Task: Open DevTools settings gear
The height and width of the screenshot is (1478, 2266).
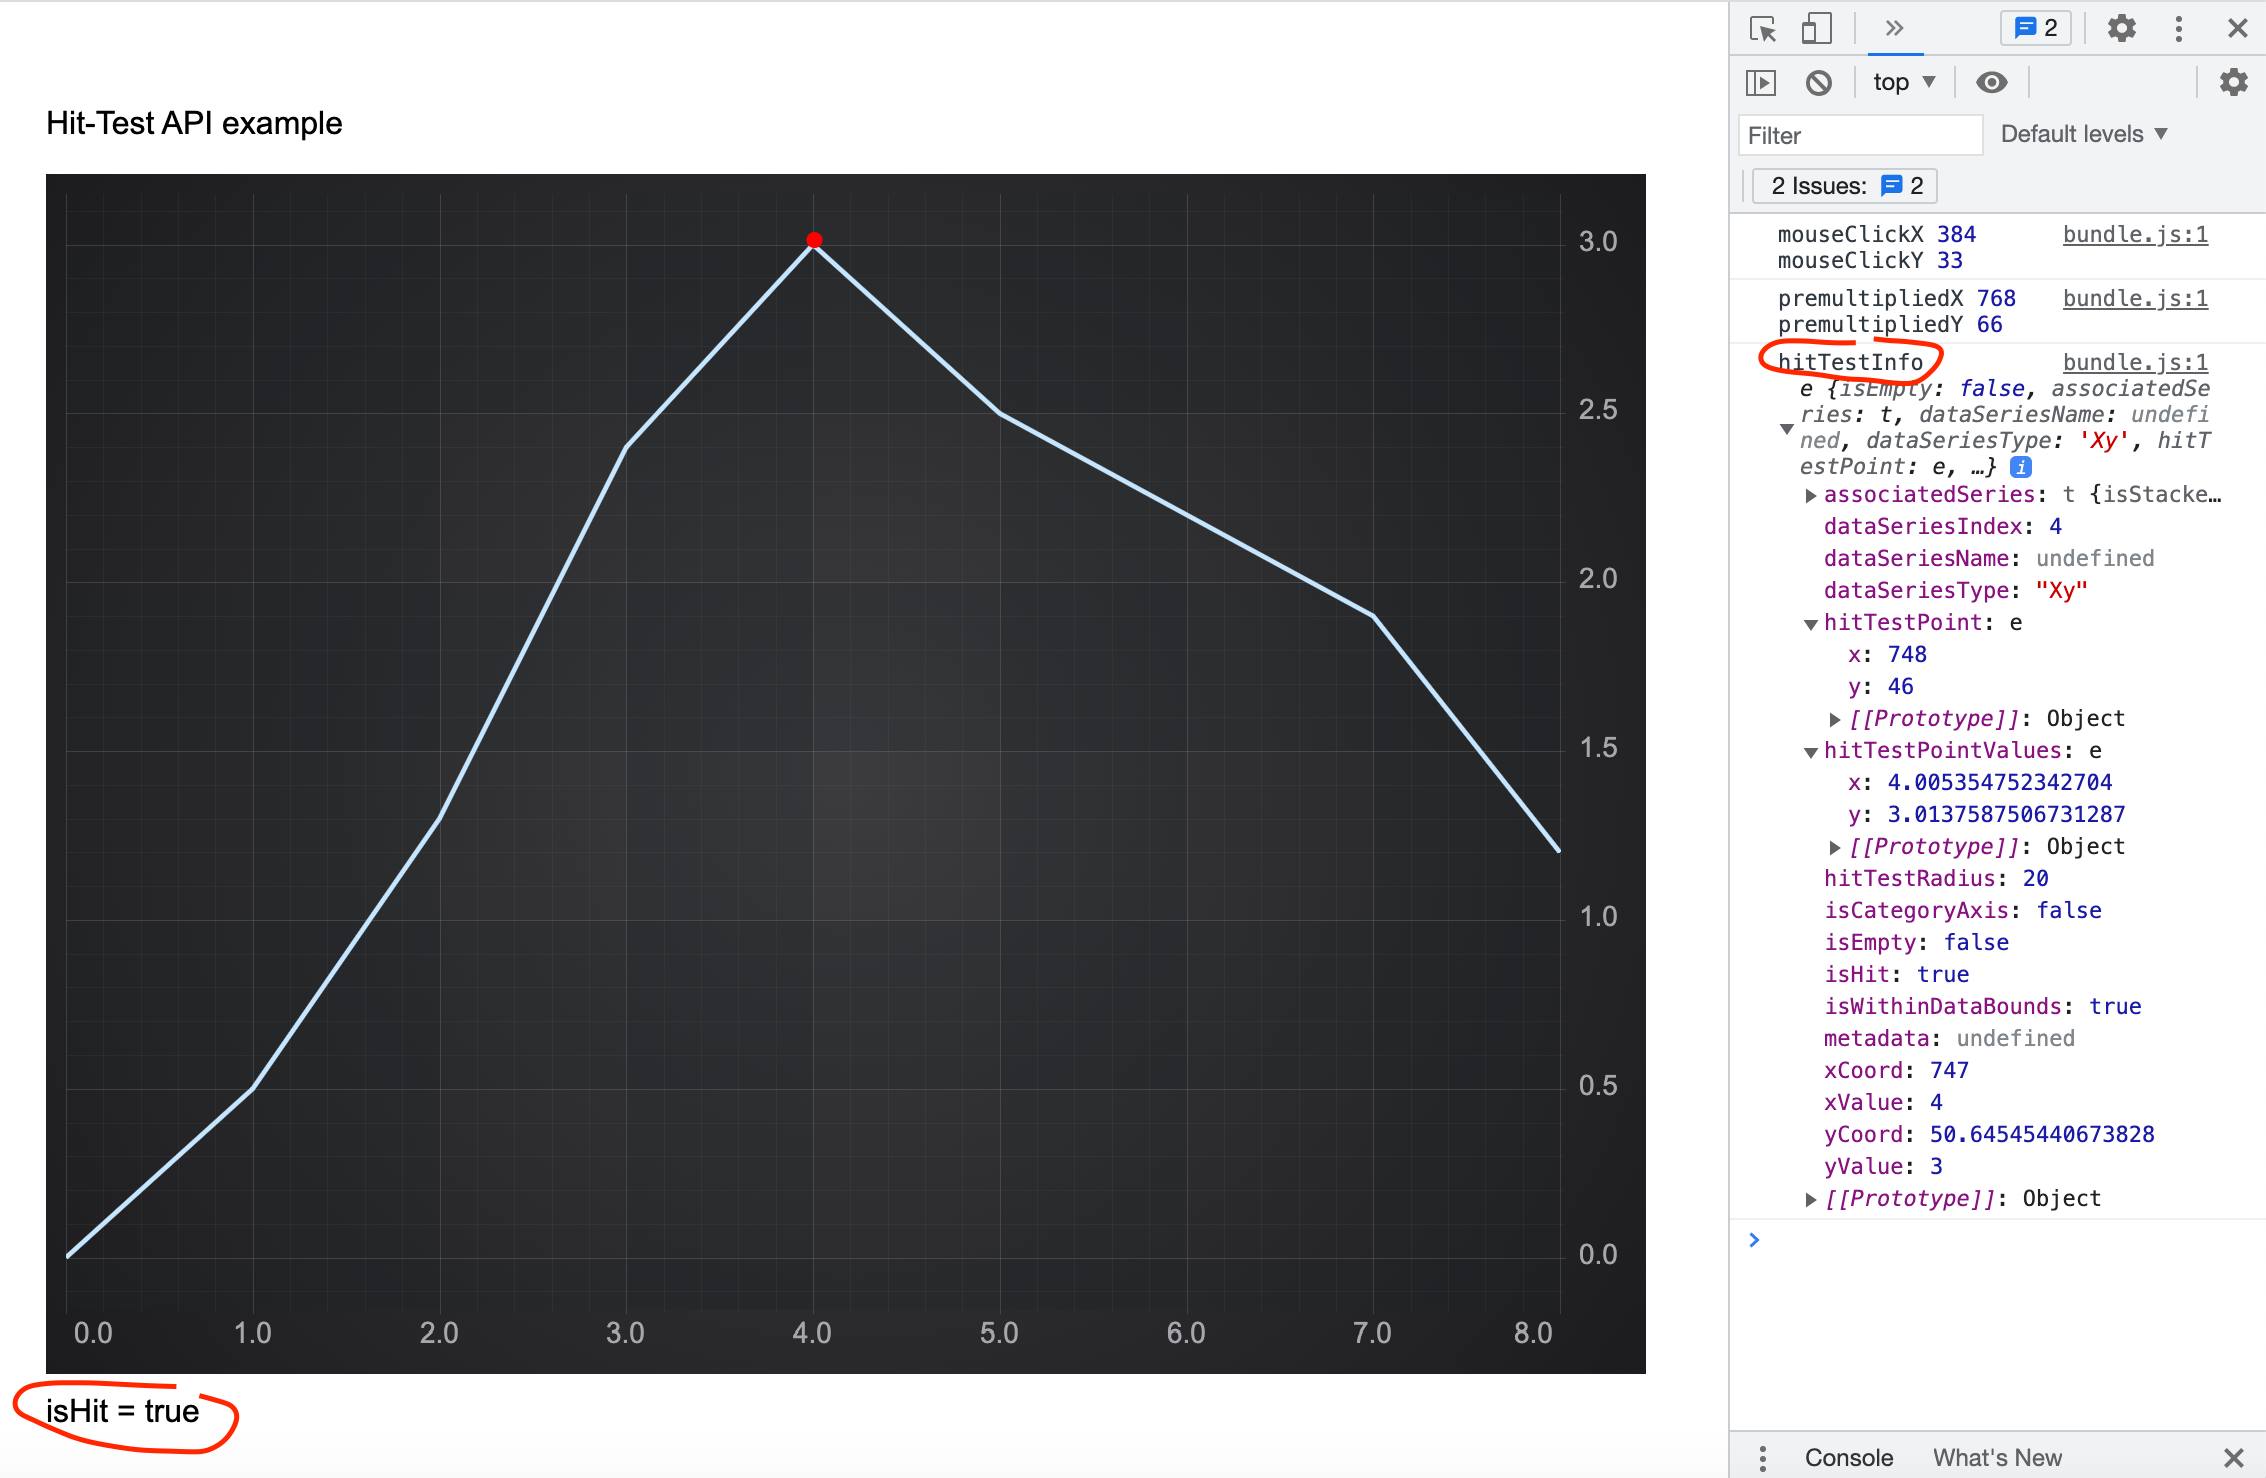Action: 2122,28
